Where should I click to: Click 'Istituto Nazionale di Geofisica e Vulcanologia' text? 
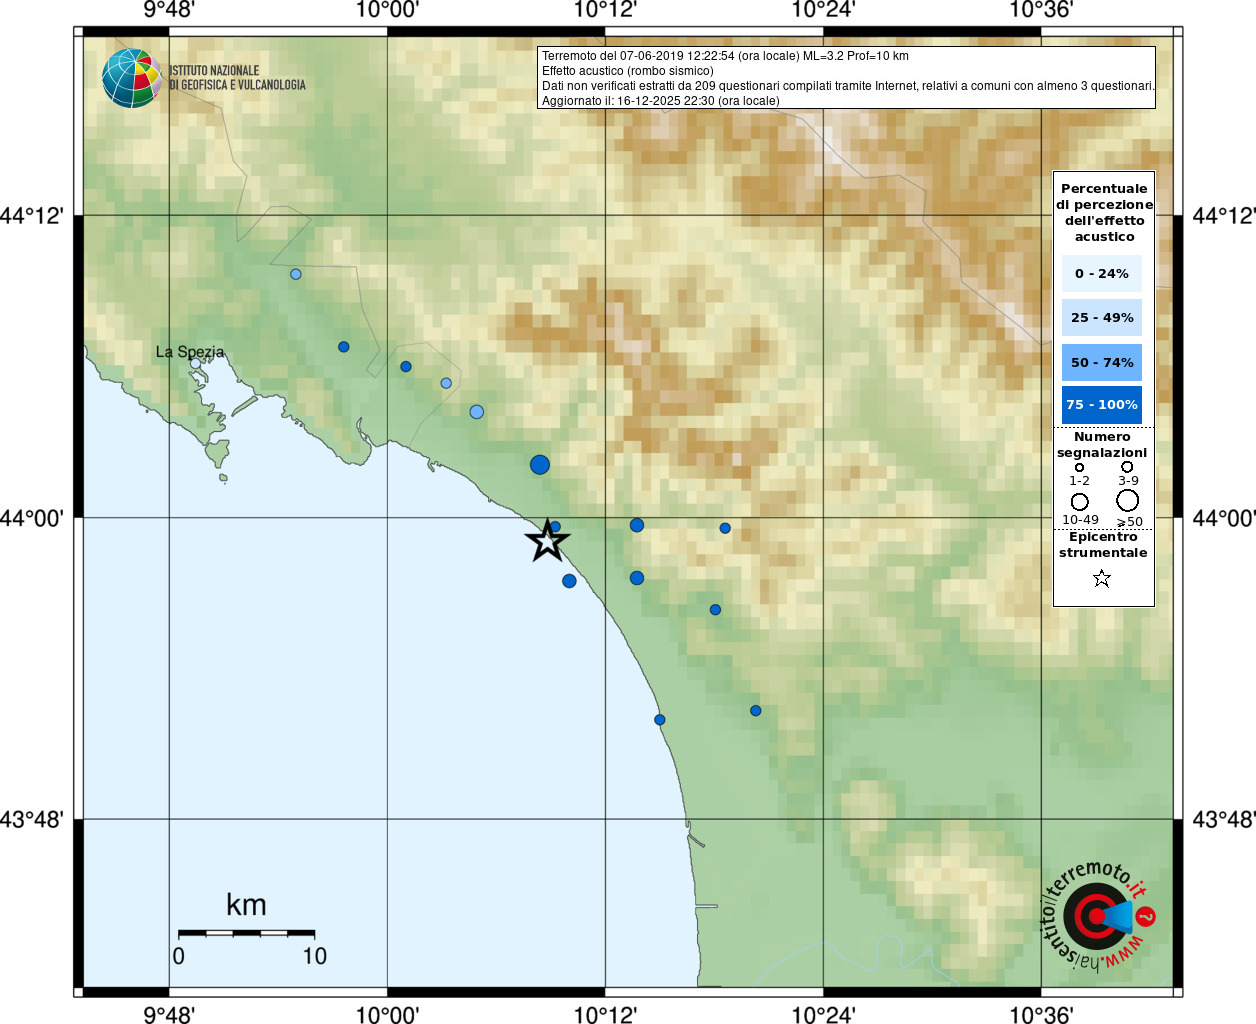237,78
